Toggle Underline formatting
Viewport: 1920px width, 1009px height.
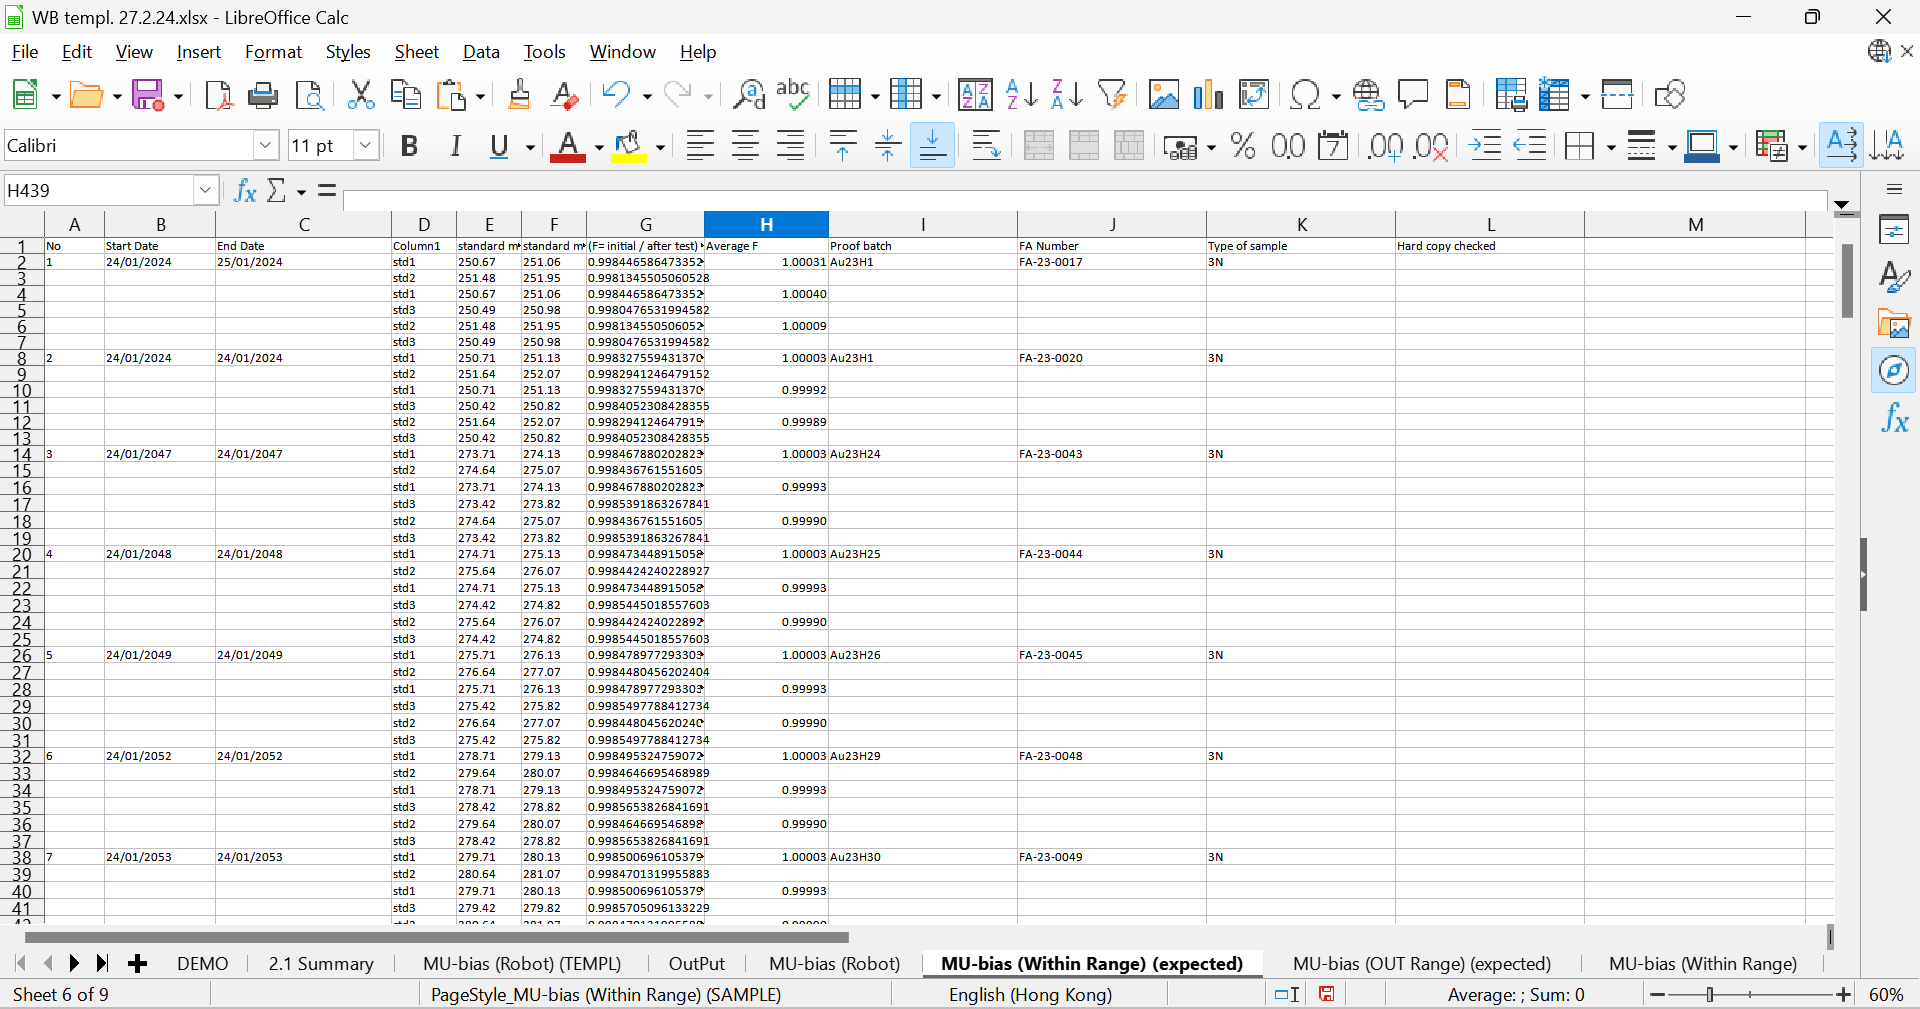[500, 146]
